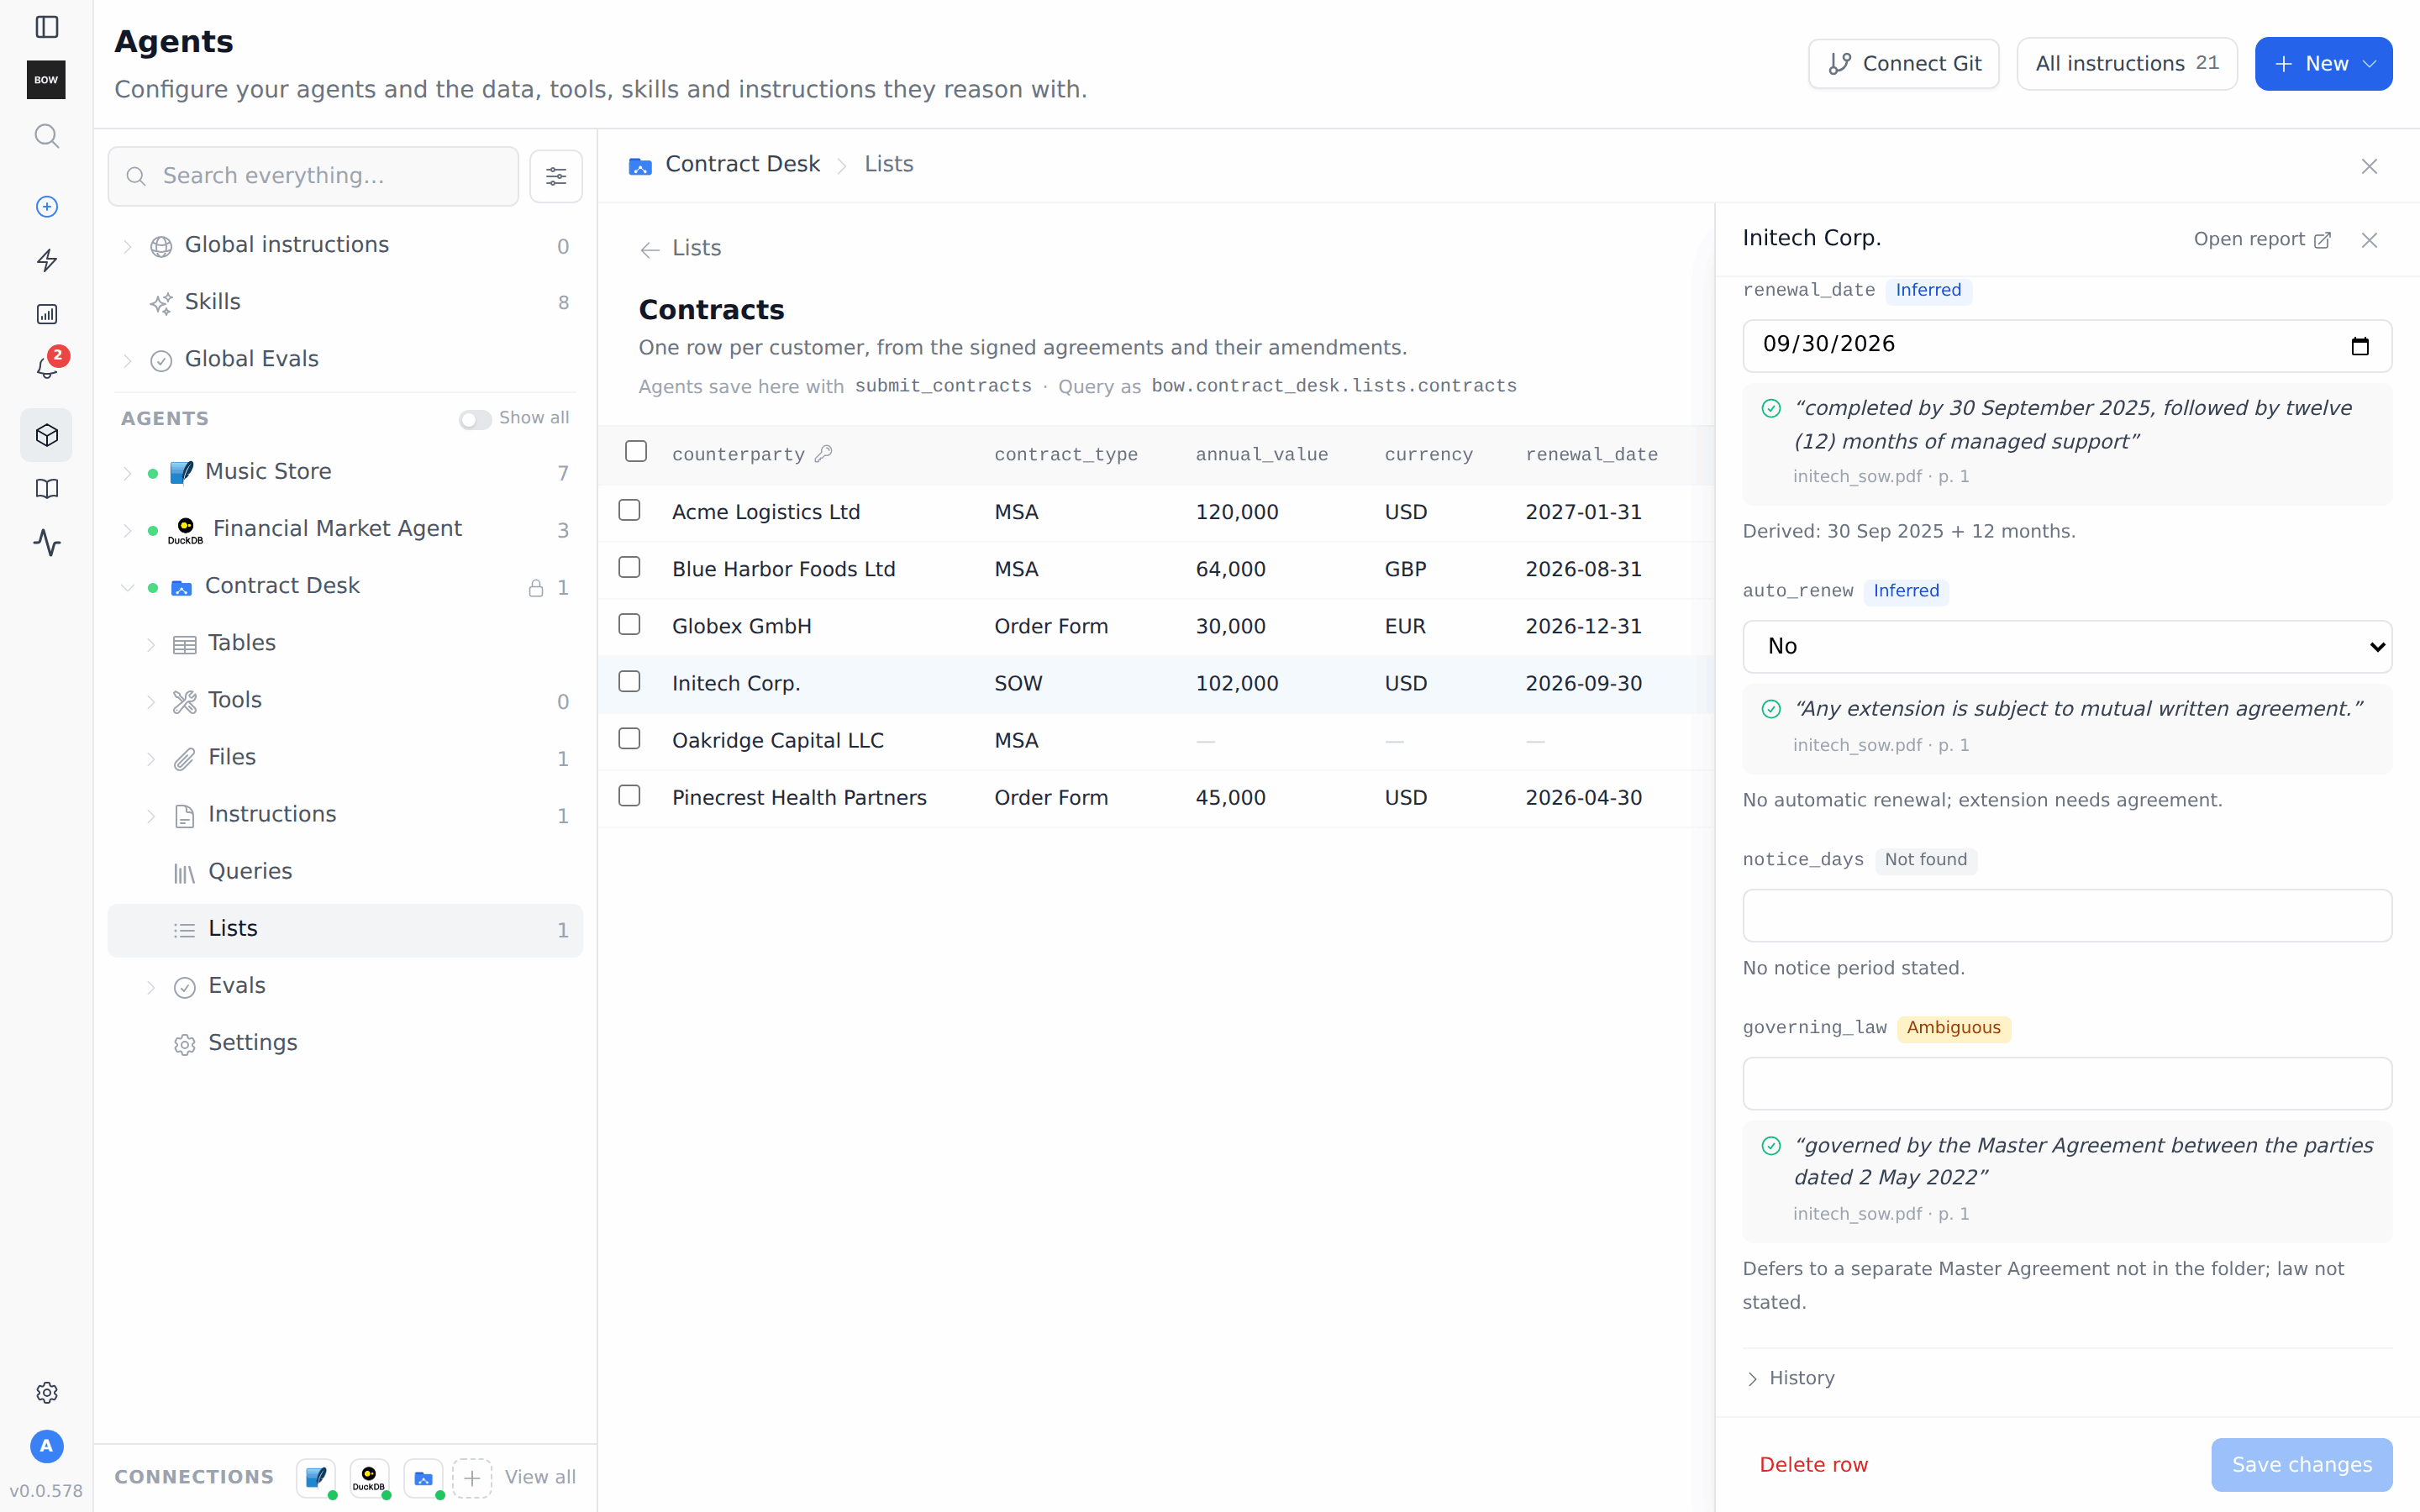Open notifications bell with badge 2
The image size is (2420, 1512).
tap(48, 367)
